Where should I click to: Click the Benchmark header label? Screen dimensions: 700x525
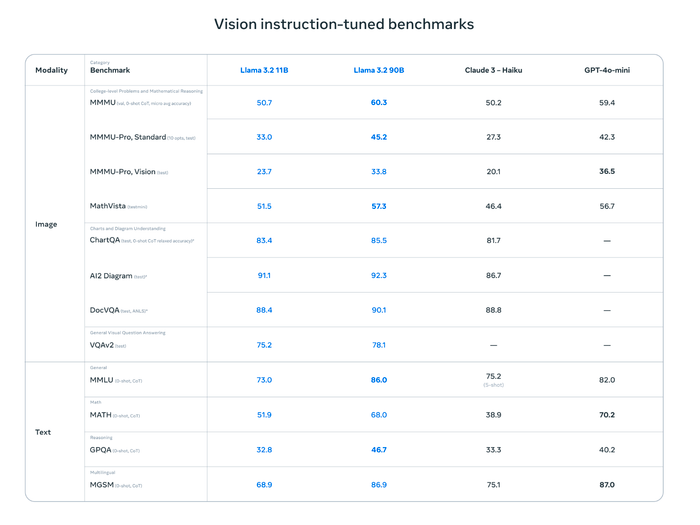[x=110, y=70]
